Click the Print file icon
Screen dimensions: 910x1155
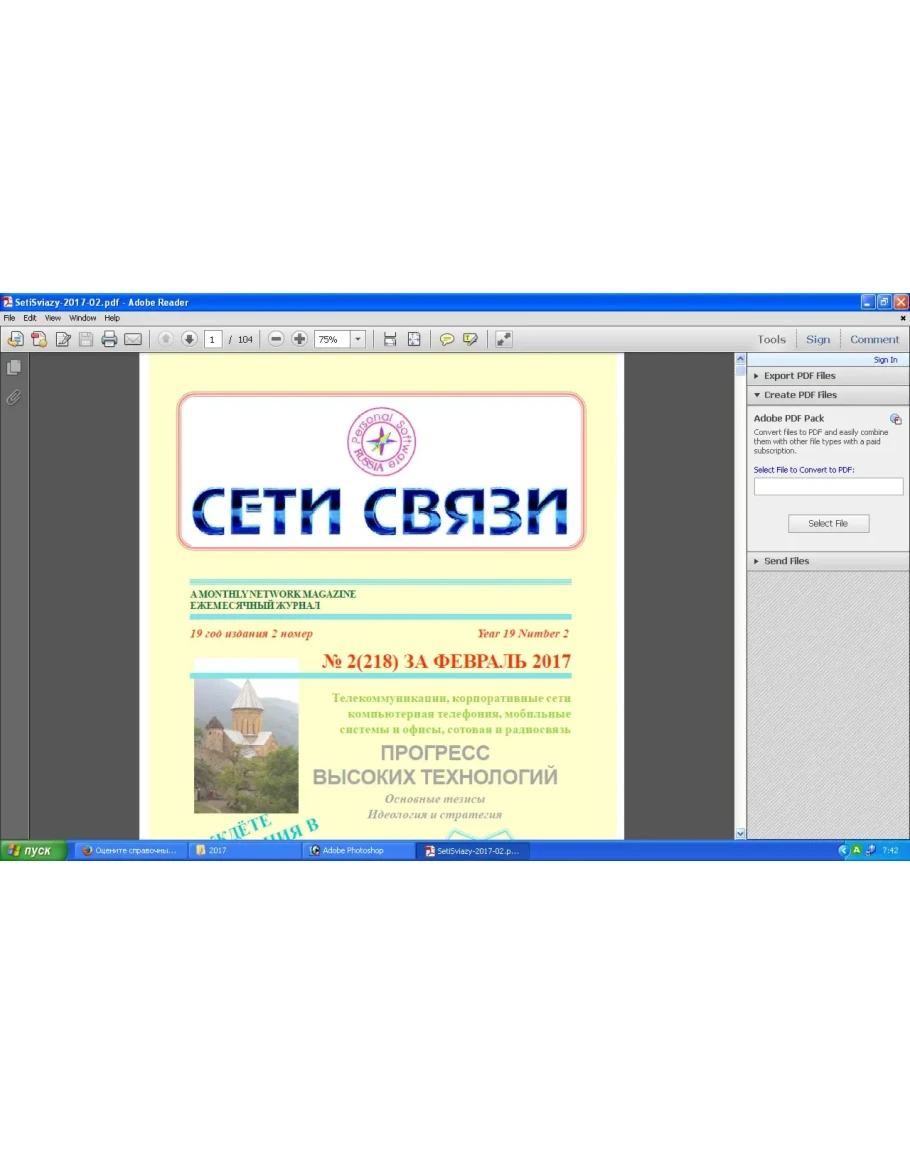(109, 339)
